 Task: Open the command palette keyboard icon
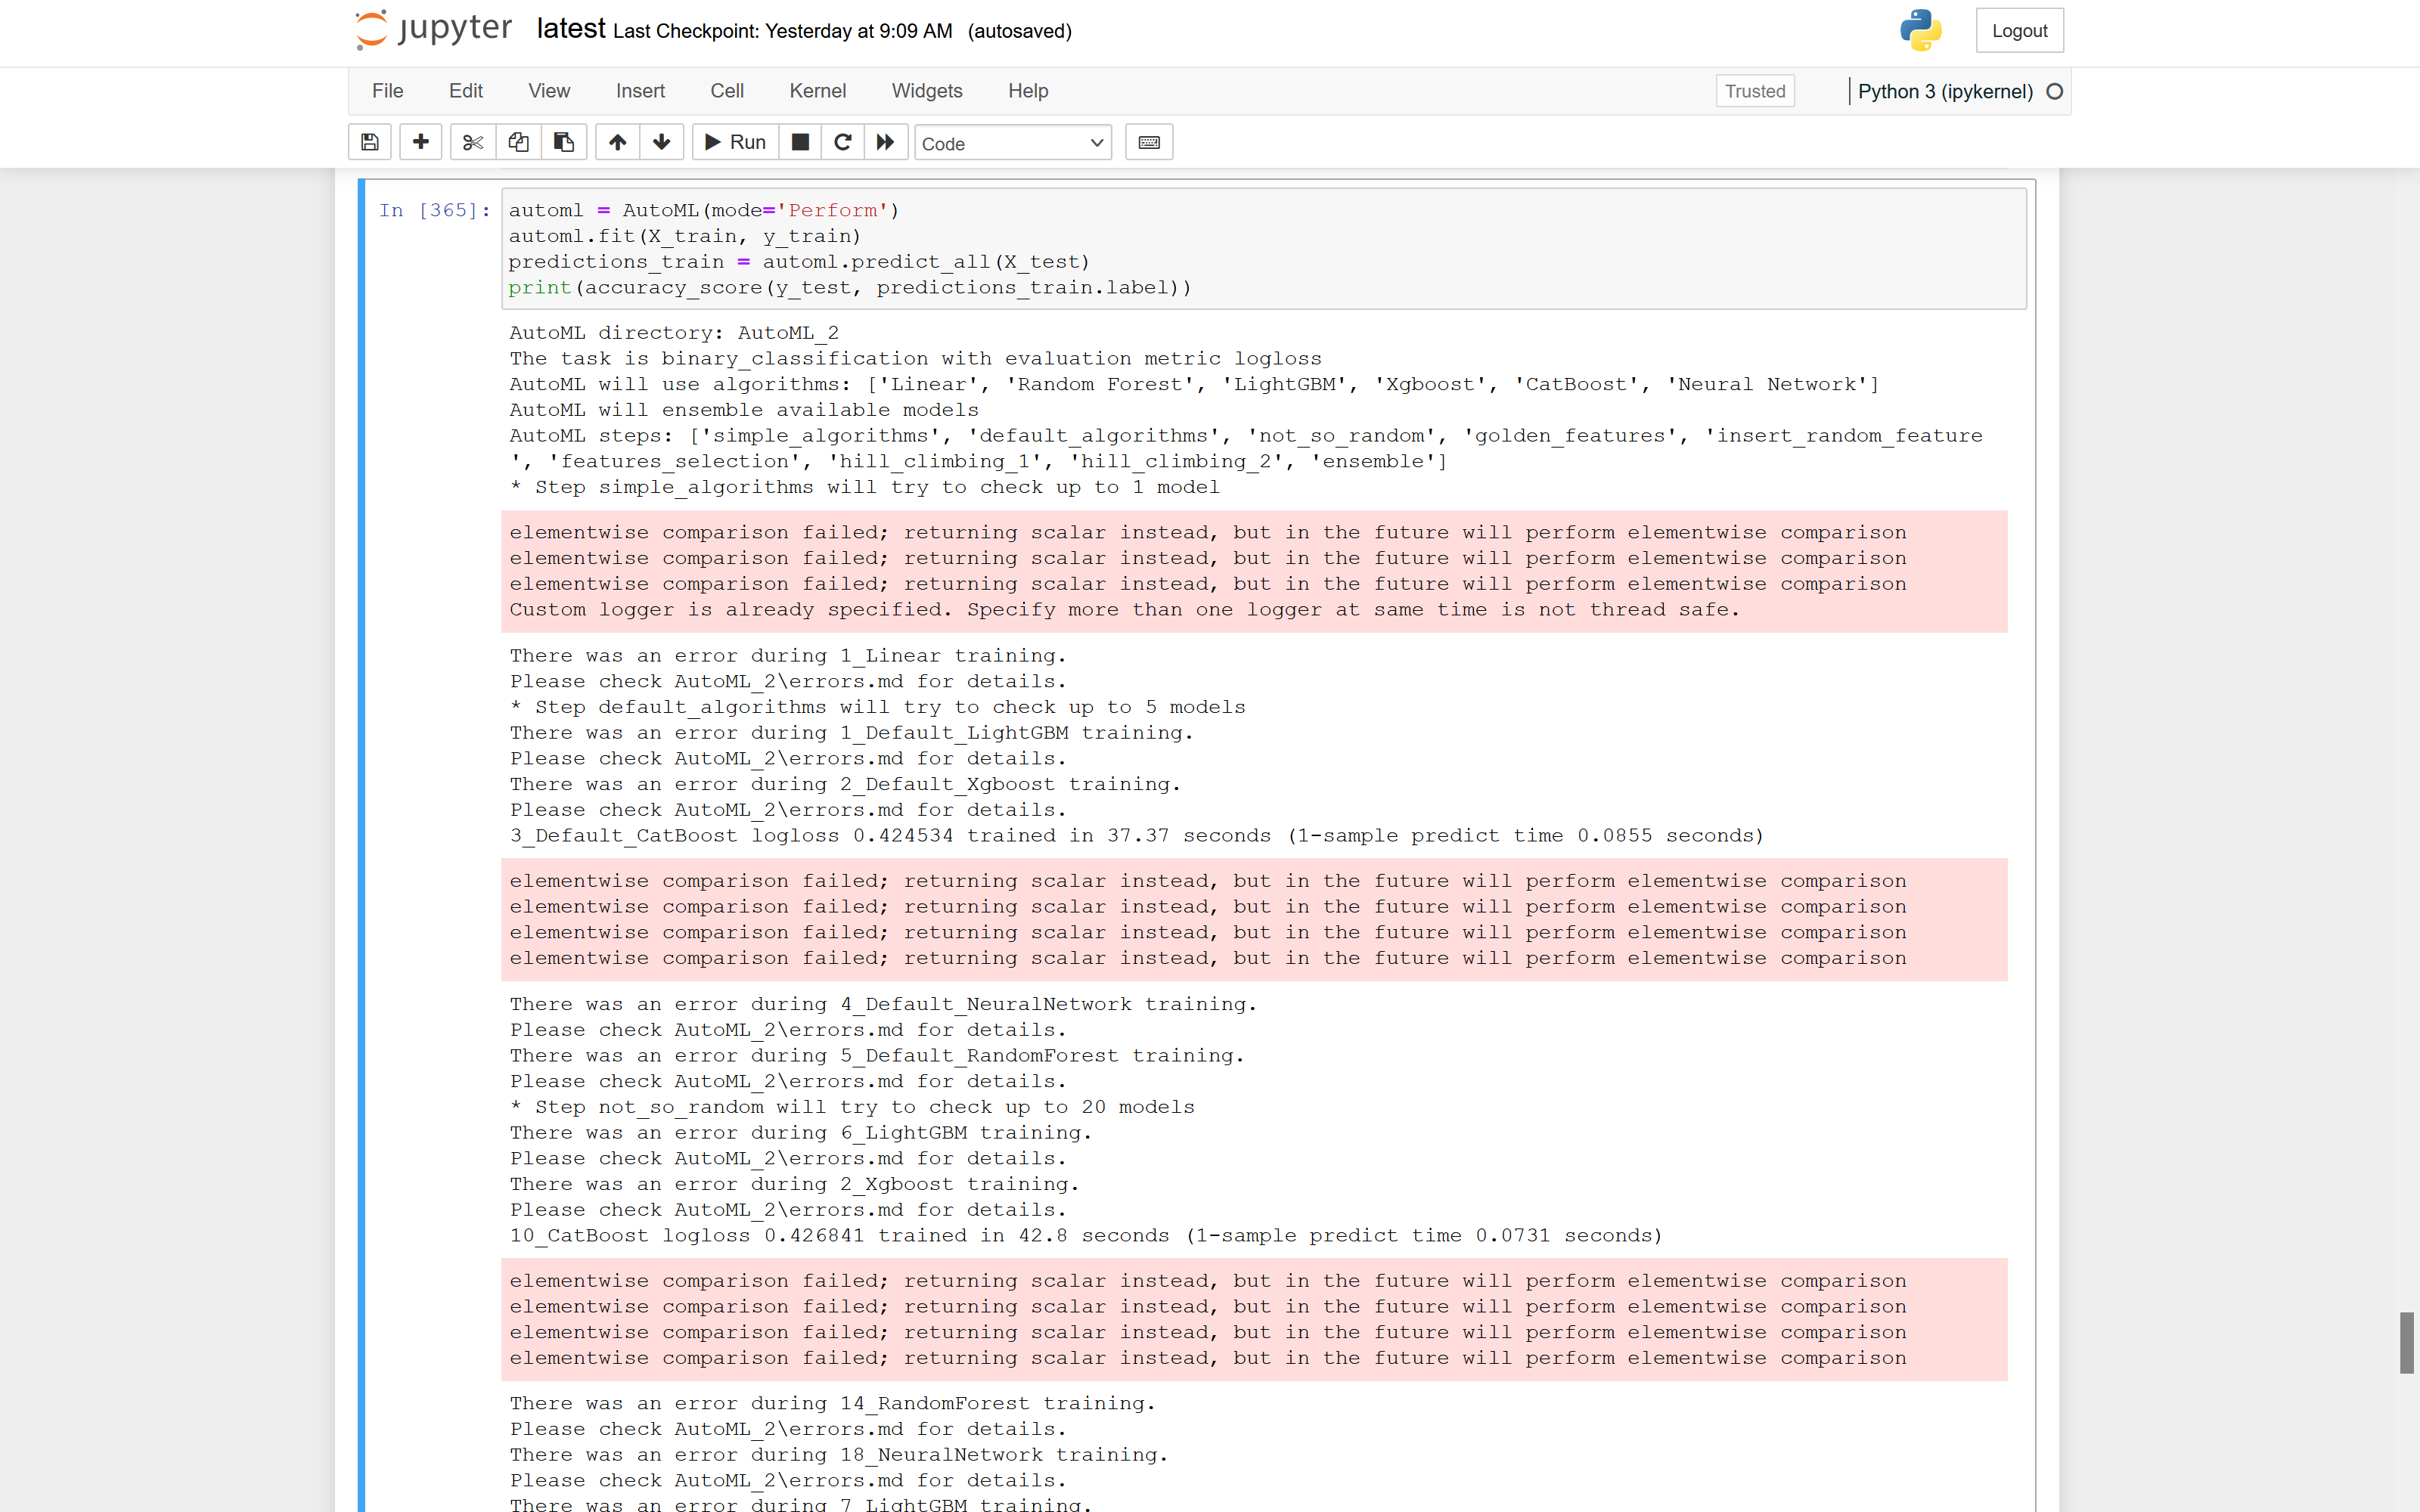[x=1148, y=142]
